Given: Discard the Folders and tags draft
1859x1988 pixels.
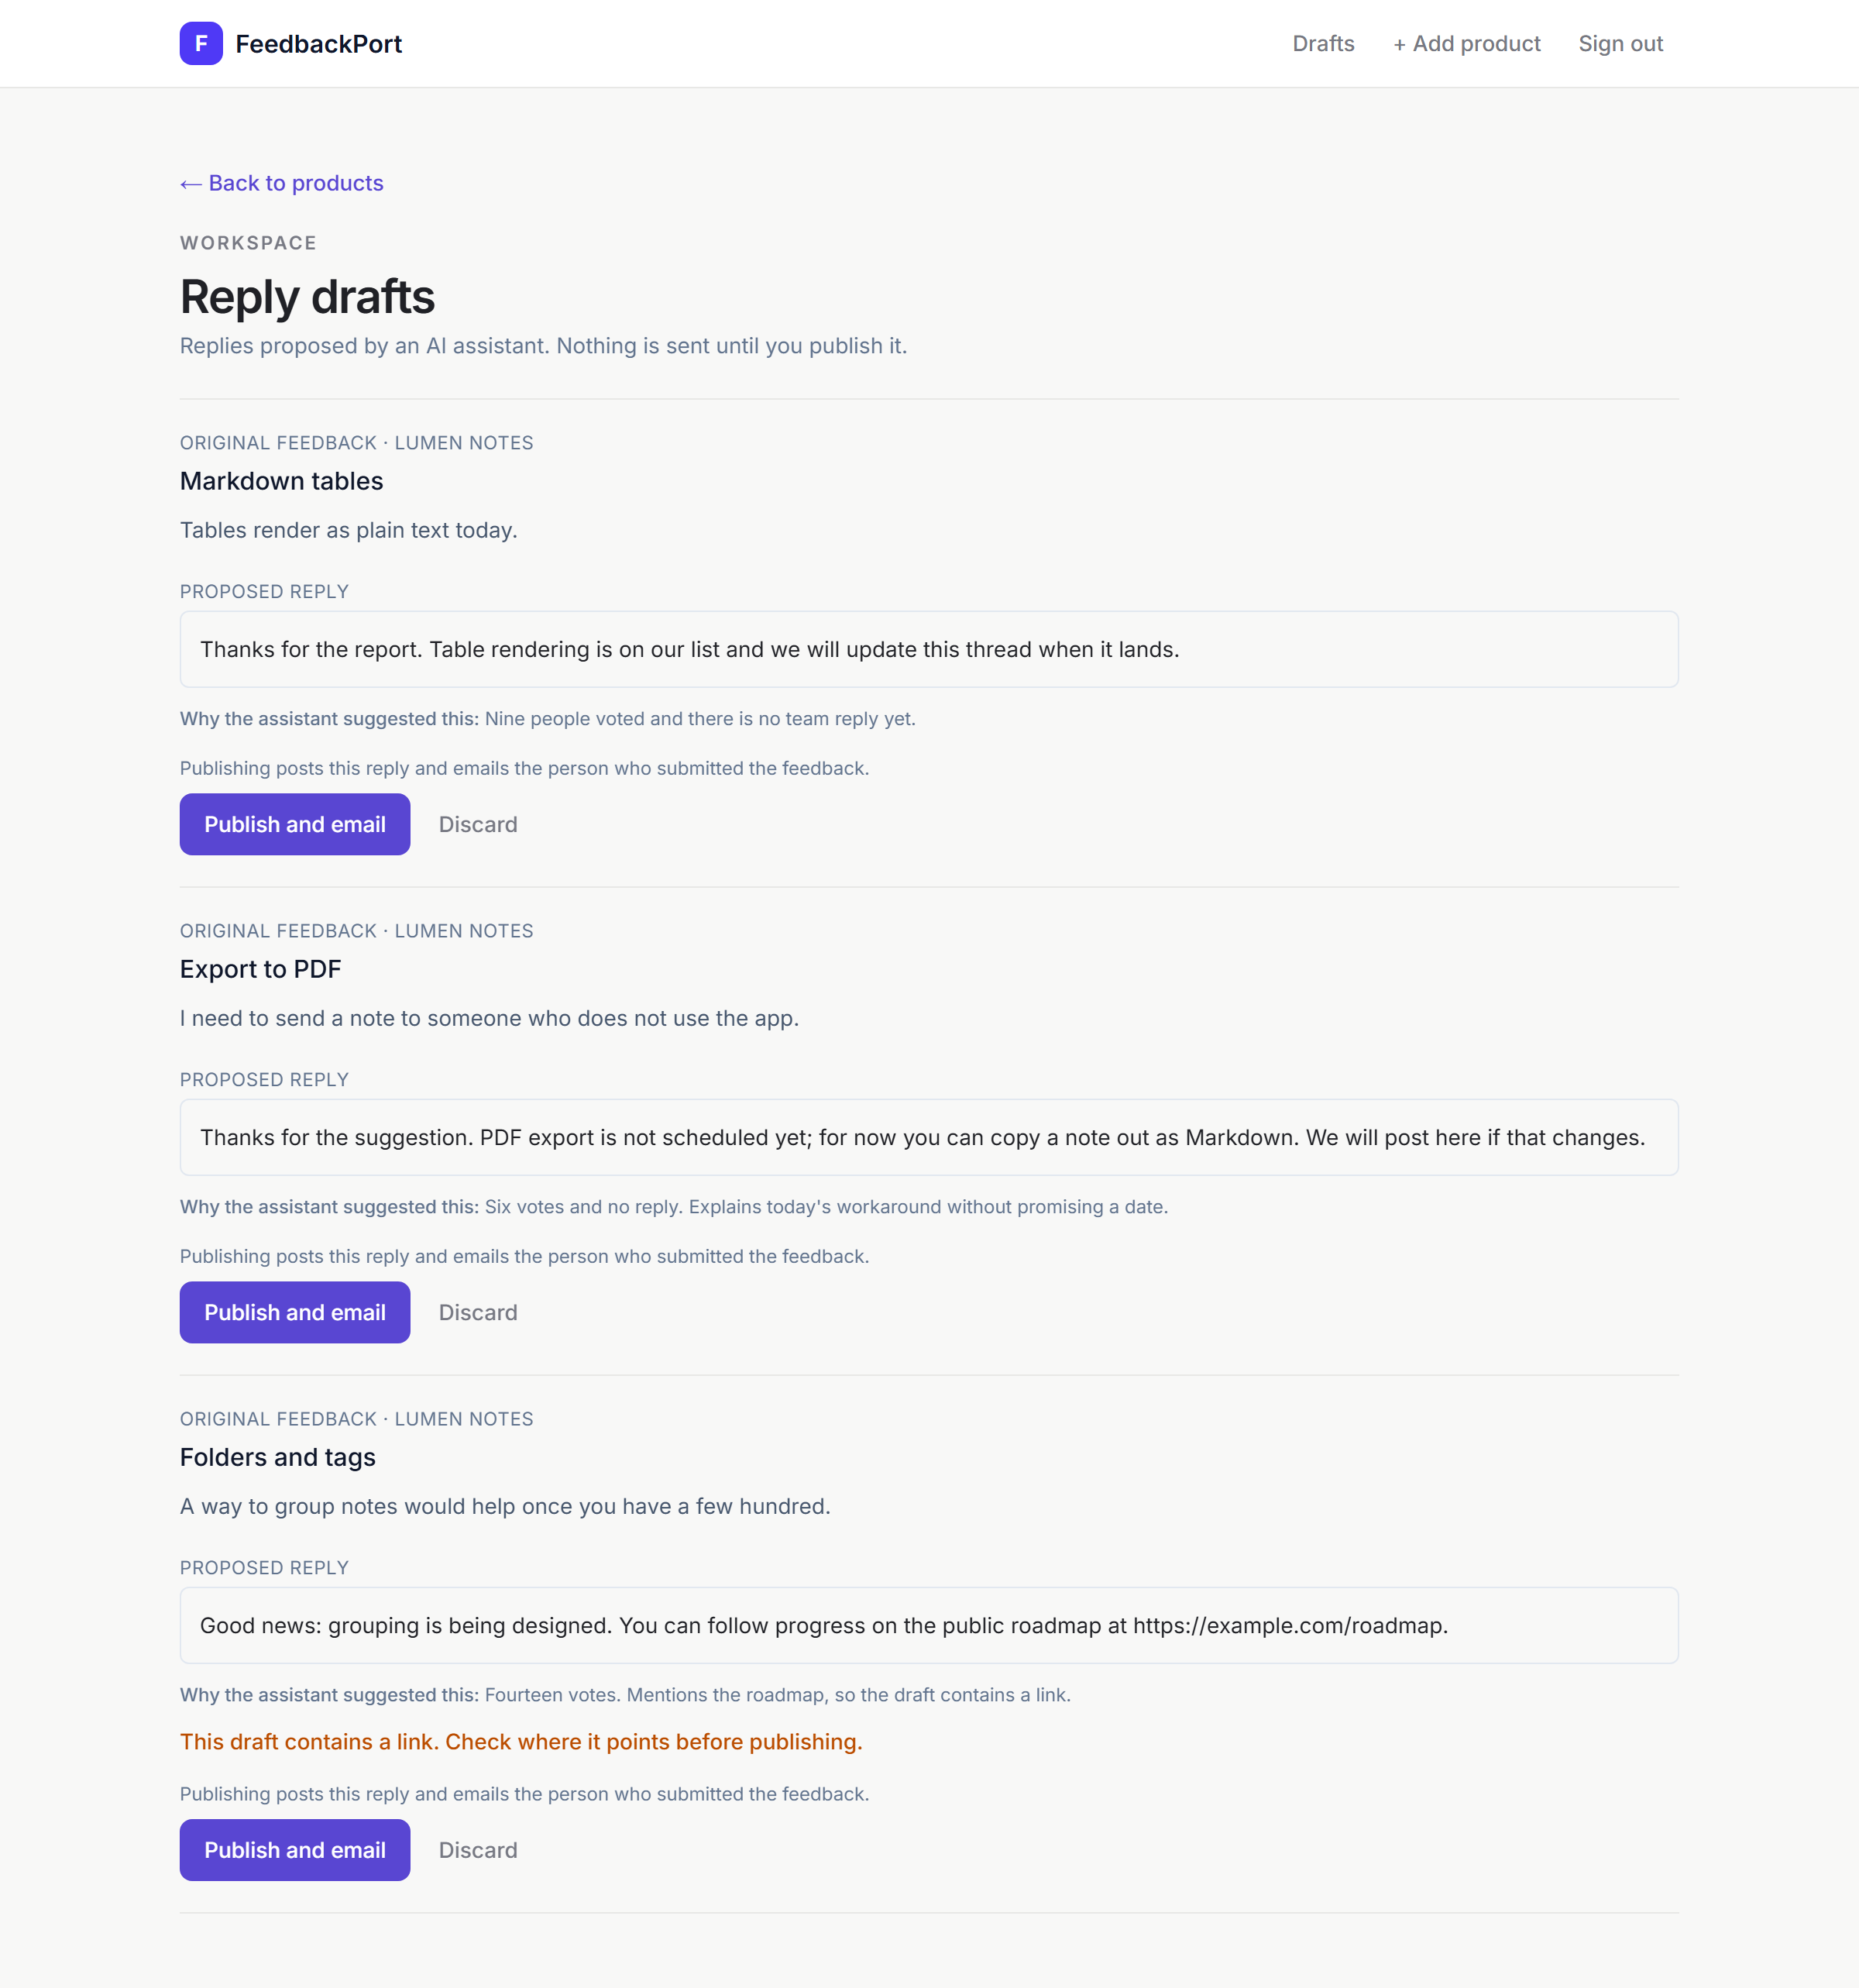Looking at the screenshot, I should (x=478, y=1850).
